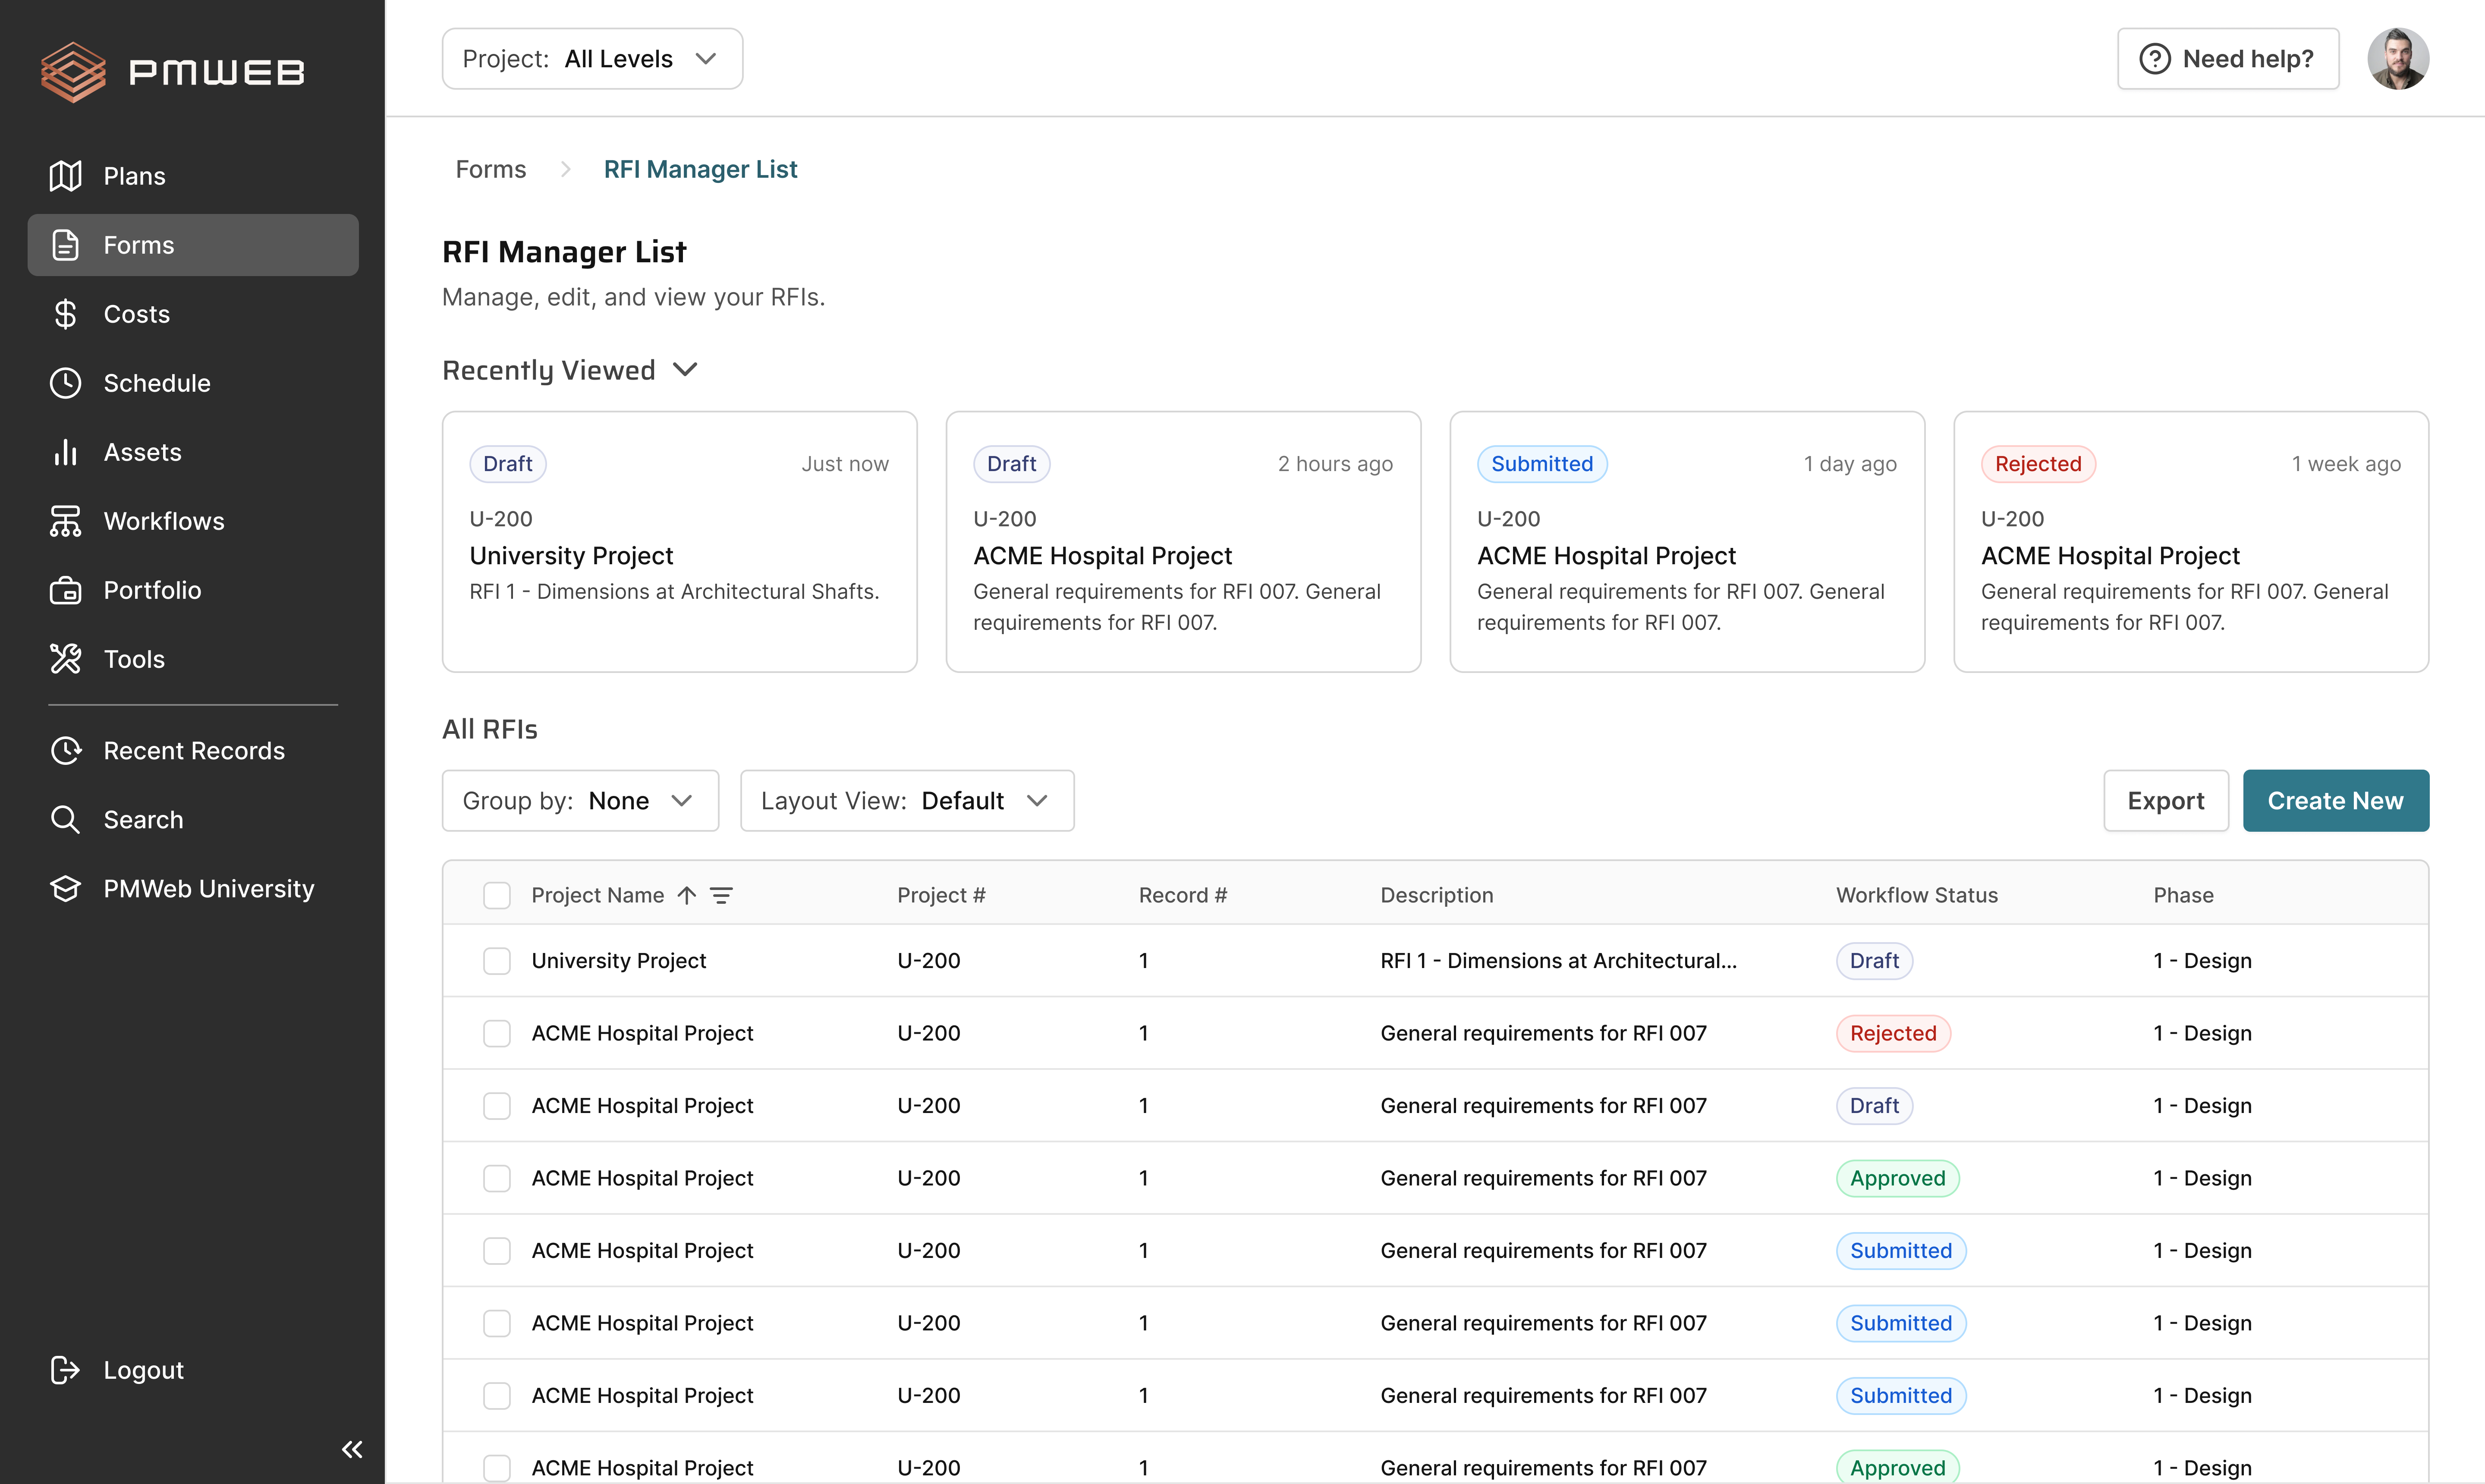Open Plans in the sidebar
This screenshot has width=2485, height=1484.
[x=193, y=176]
